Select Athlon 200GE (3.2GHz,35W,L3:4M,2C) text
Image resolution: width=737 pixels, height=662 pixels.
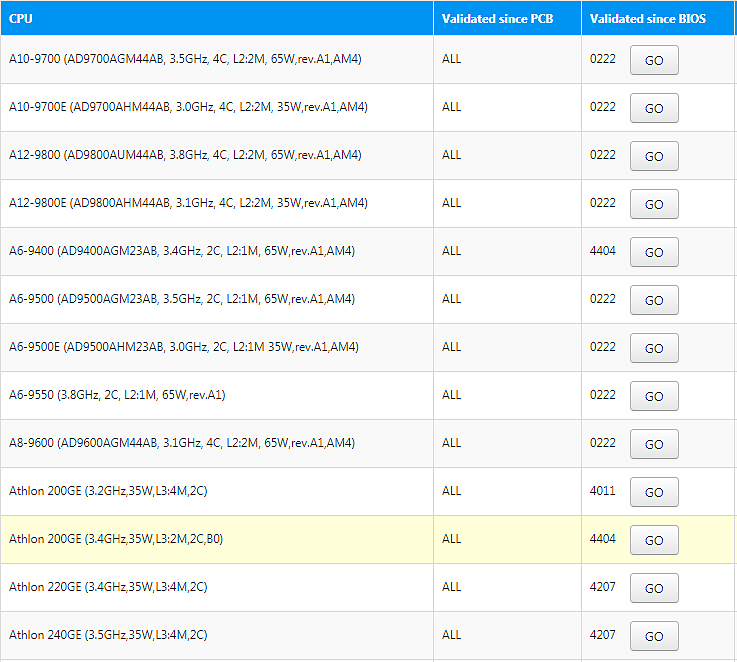point(108,490)
